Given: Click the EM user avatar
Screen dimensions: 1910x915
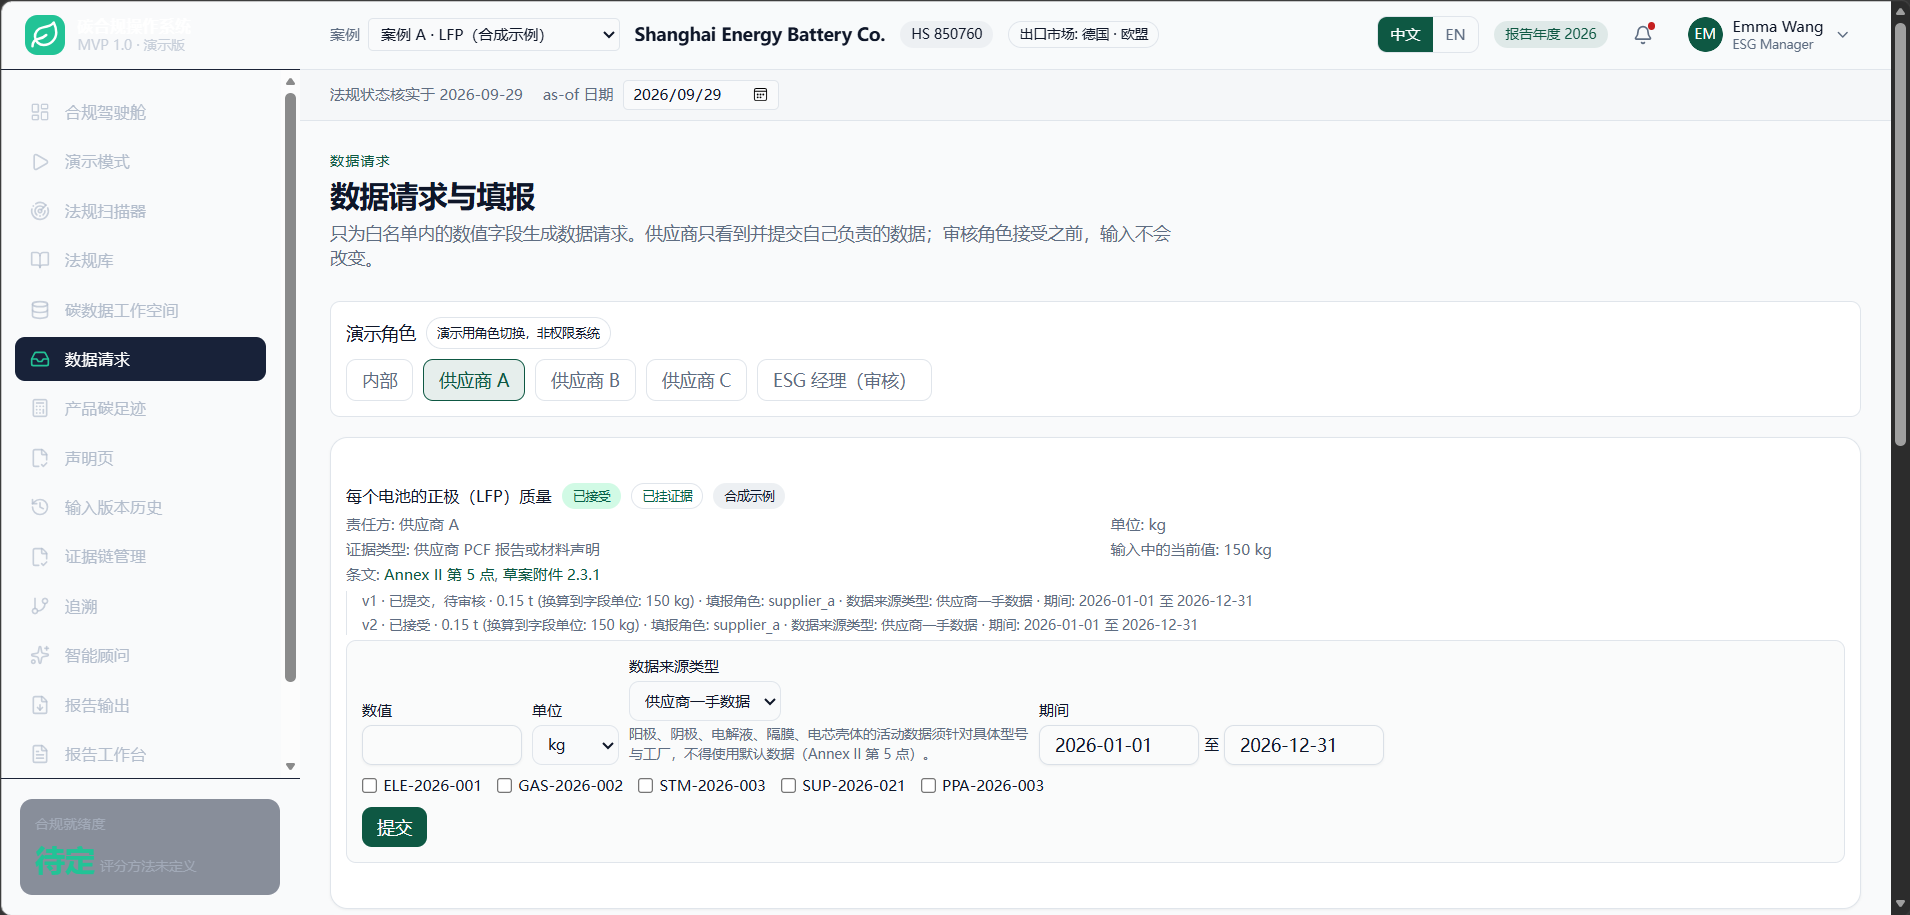Looking at the screenshot, I should [1705, 35].
